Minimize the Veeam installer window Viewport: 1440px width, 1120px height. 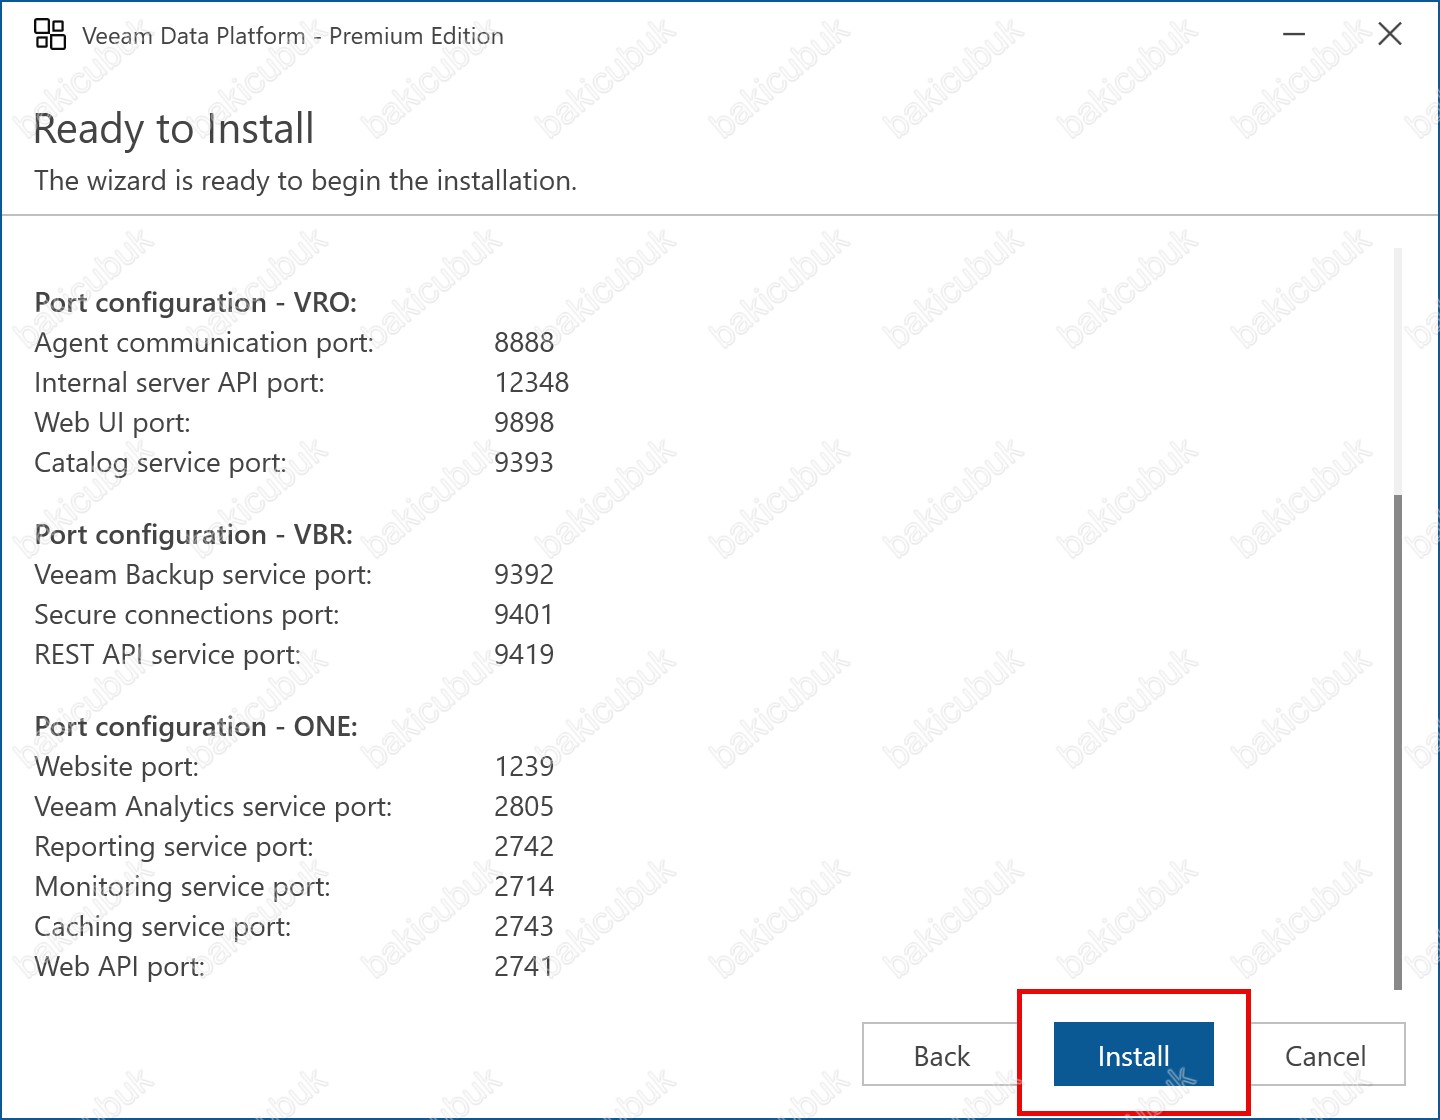tap(1294, 35)
